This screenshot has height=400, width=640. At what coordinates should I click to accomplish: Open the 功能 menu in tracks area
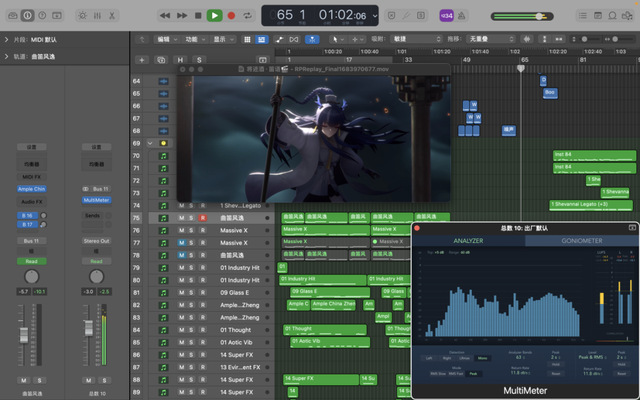[x=194, y=39]
